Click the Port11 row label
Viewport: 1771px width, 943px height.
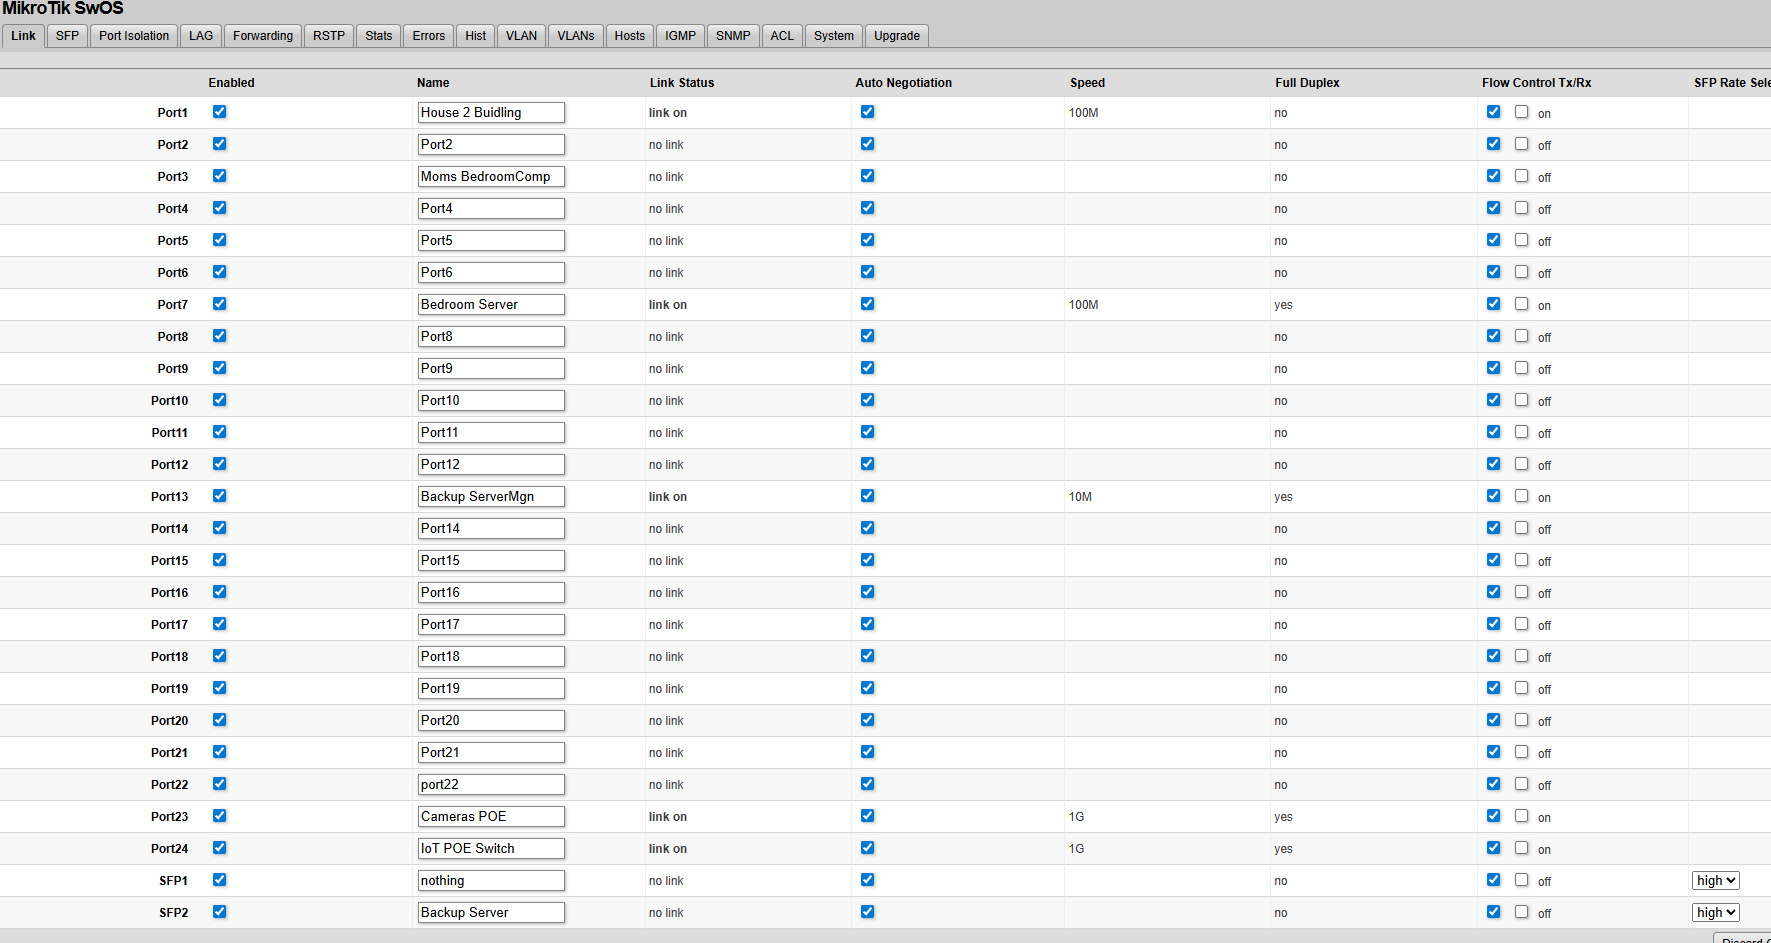(170, 433)
